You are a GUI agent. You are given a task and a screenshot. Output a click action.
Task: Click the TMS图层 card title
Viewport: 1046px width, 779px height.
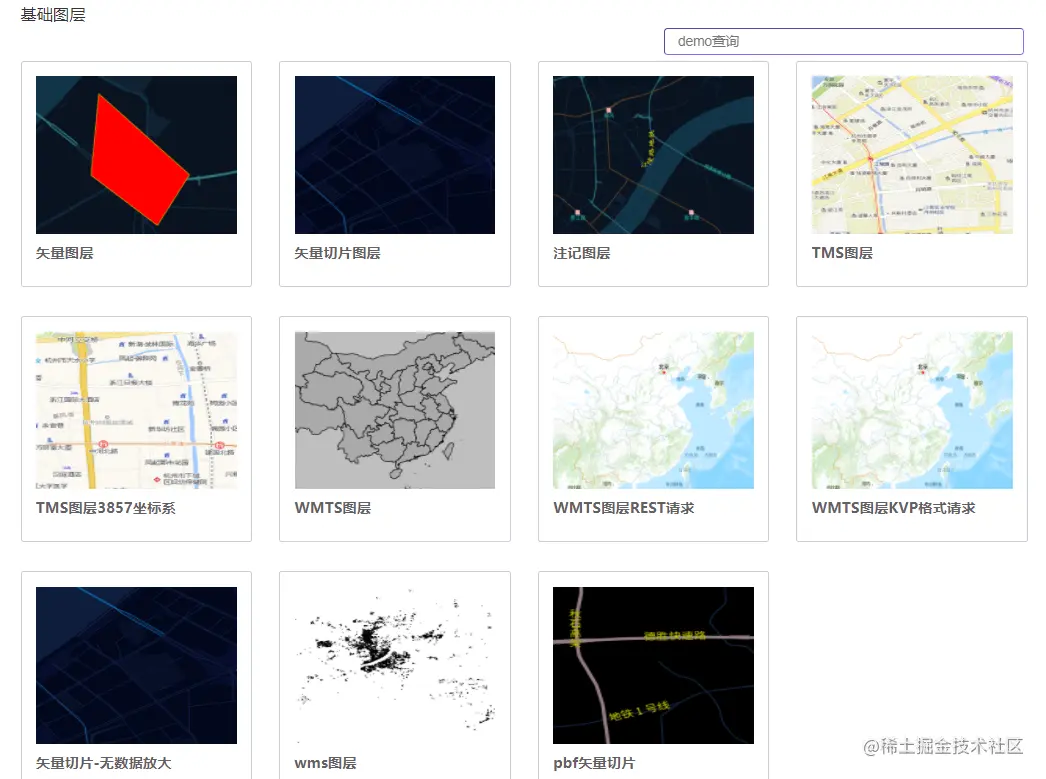click(x=842, y=253)
